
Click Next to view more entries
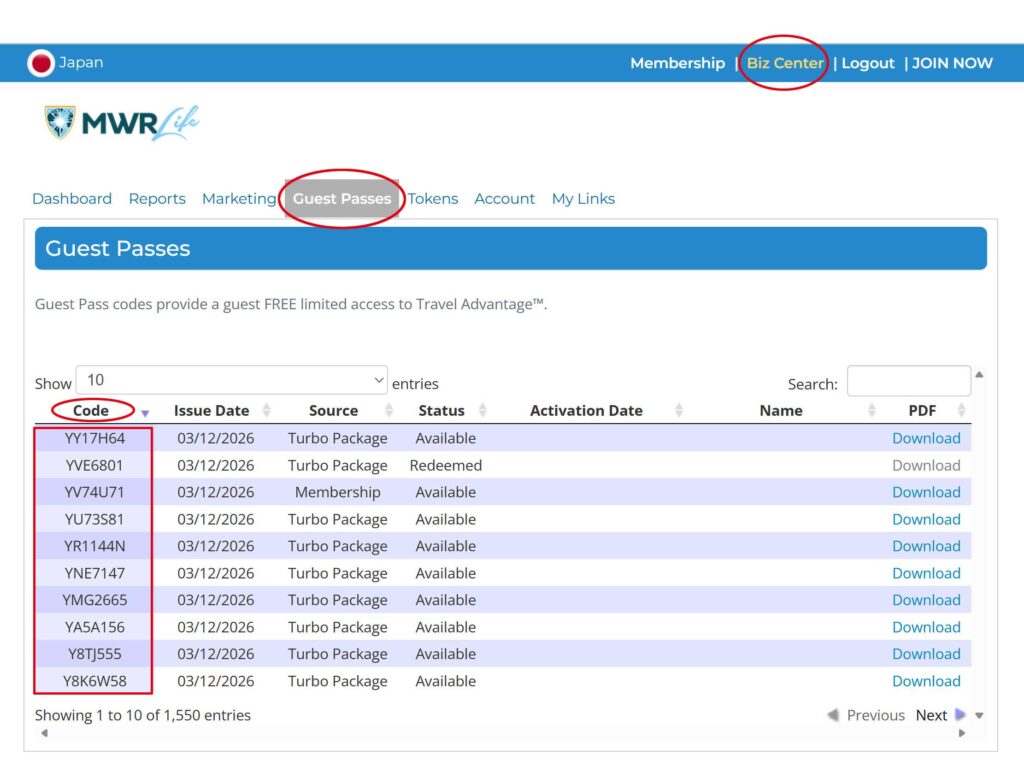(x=931, y=715)
